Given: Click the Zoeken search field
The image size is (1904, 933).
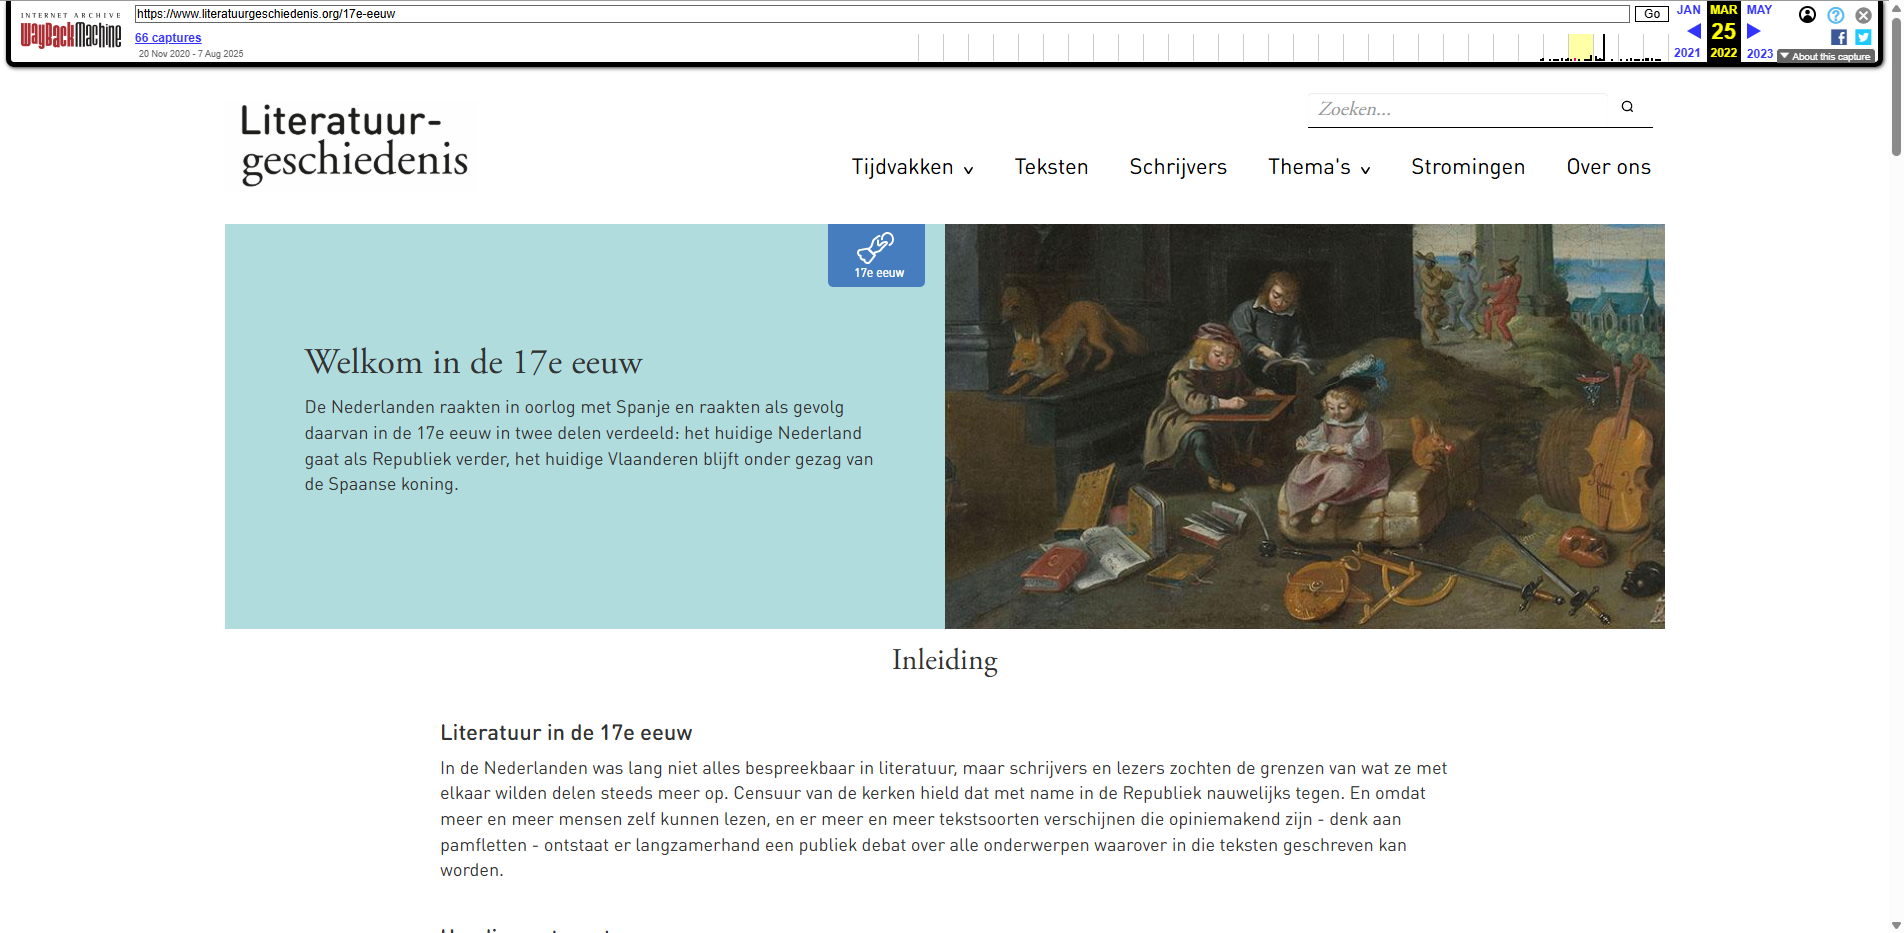Looking at the screenshot, I should tap(1460, 109).
